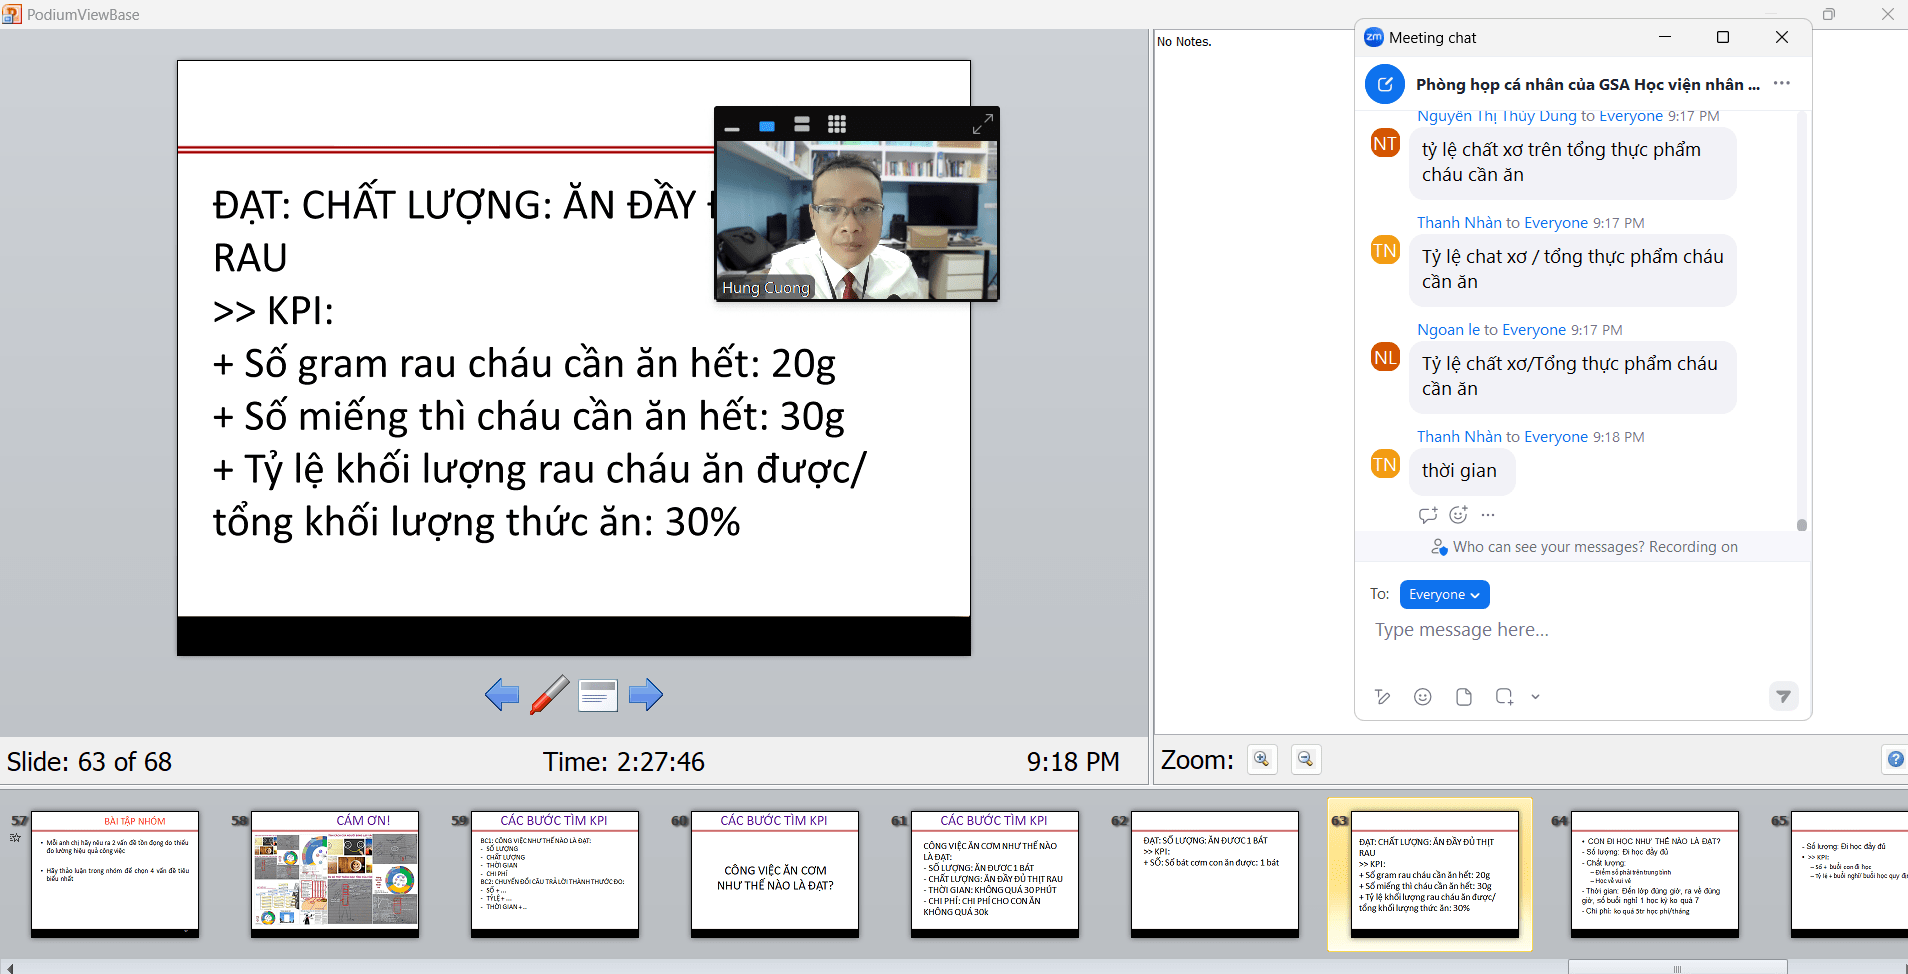The image size is (1908, 974).
Task: Switch the video panel to strip view
Action: click(802, 124)
